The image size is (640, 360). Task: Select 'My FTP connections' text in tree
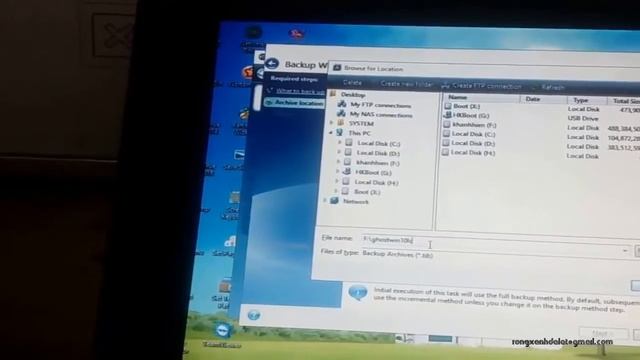pos(380,105)
